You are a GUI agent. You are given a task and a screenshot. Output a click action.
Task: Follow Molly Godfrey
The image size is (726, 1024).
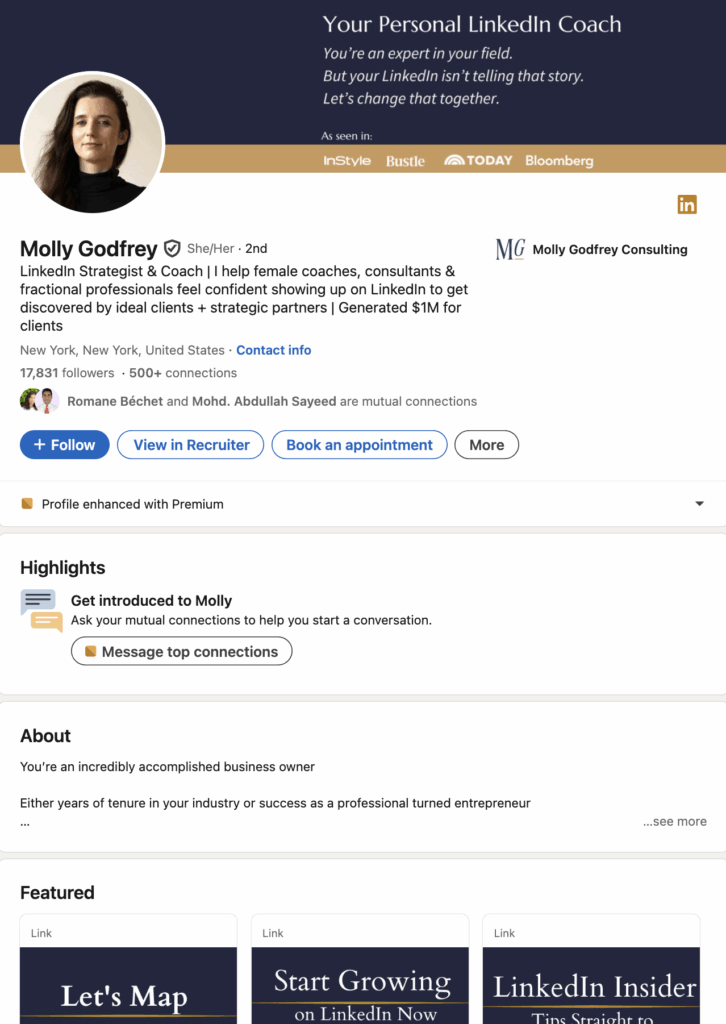tap(65, 445)
